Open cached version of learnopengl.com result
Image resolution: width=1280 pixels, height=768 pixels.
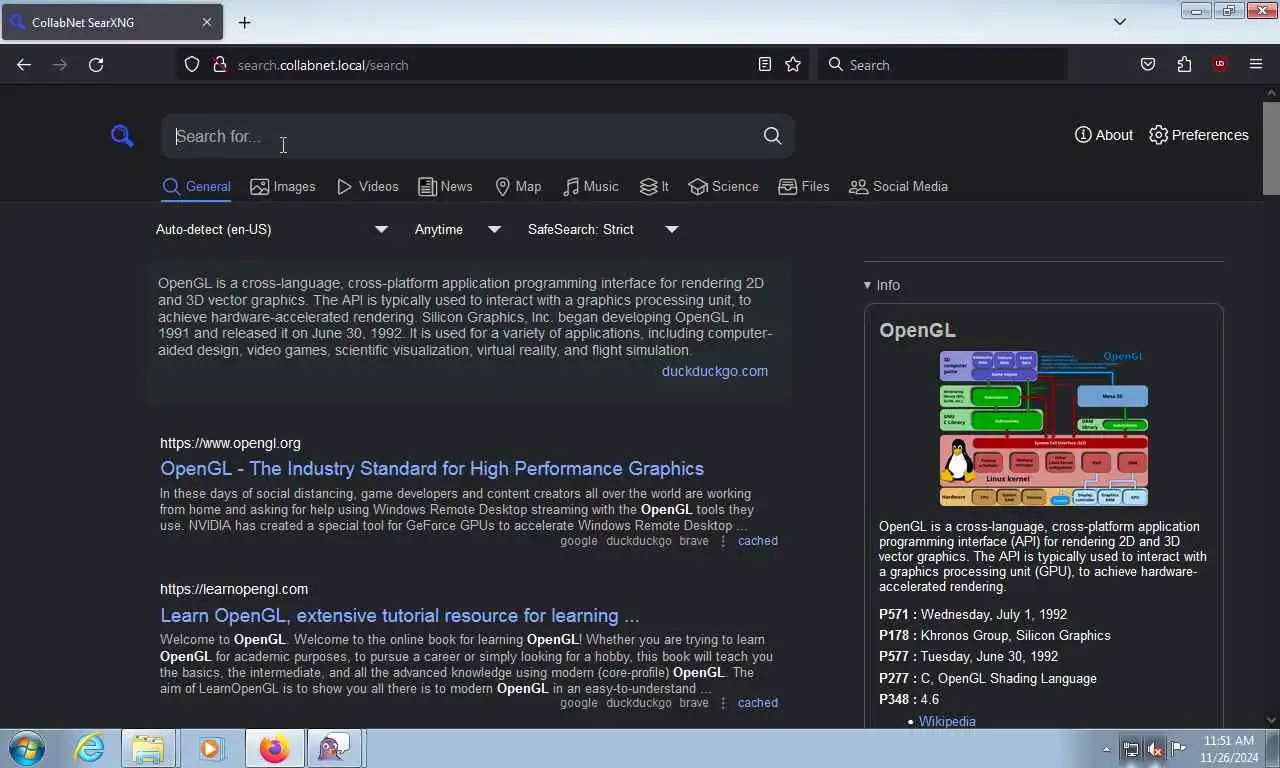click(x=758, y=703)
